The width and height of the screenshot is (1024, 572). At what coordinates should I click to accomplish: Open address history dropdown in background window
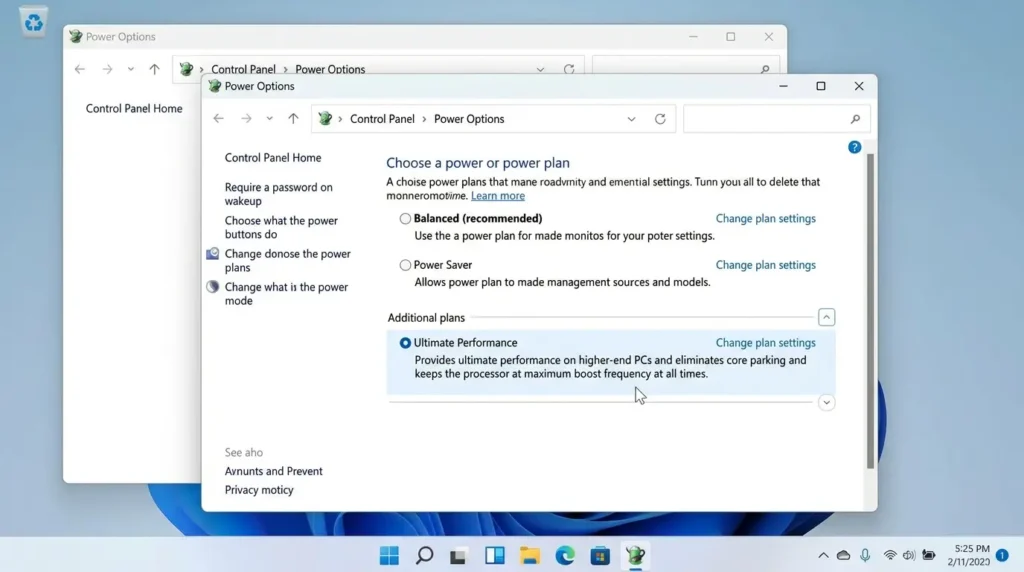540,69
